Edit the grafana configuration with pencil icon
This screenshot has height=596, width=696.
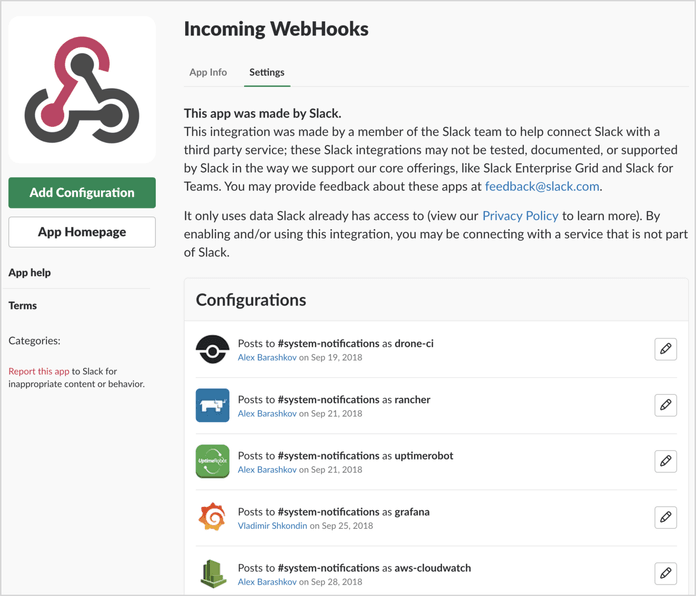coord(665,517)
